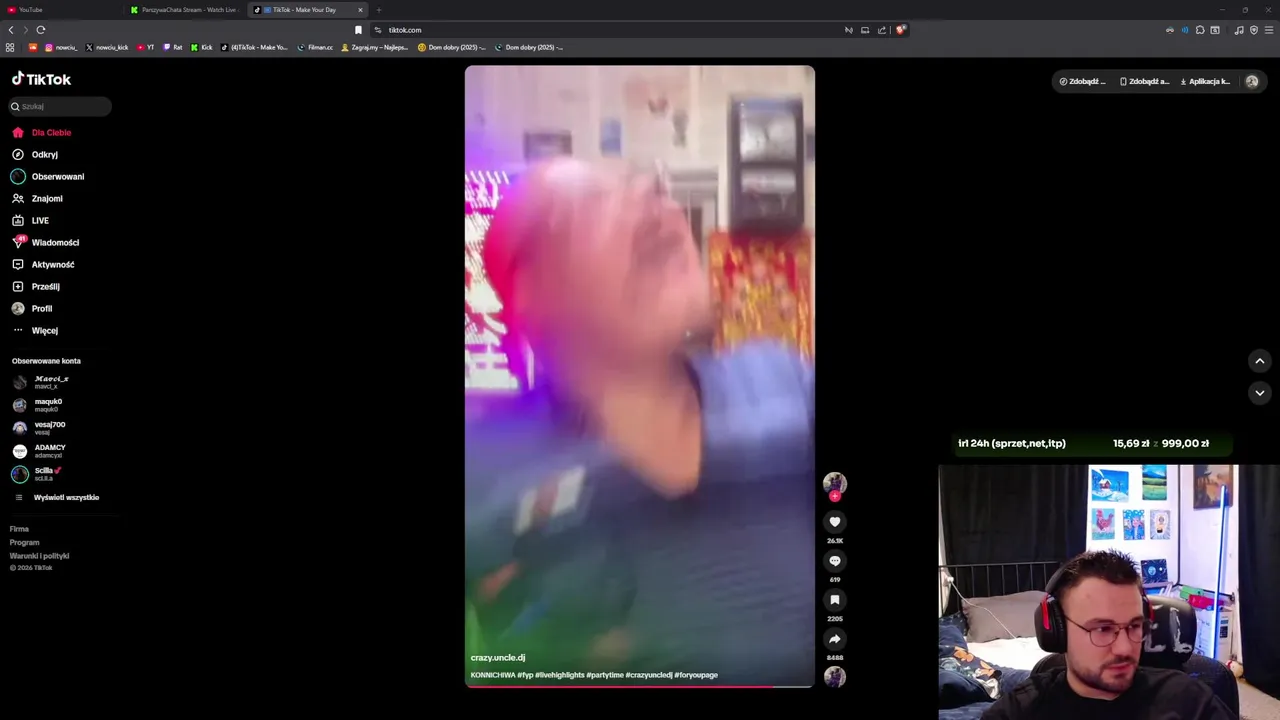
Task: Open the VPN shield toolbar icon
Action: click(1254, 30)
